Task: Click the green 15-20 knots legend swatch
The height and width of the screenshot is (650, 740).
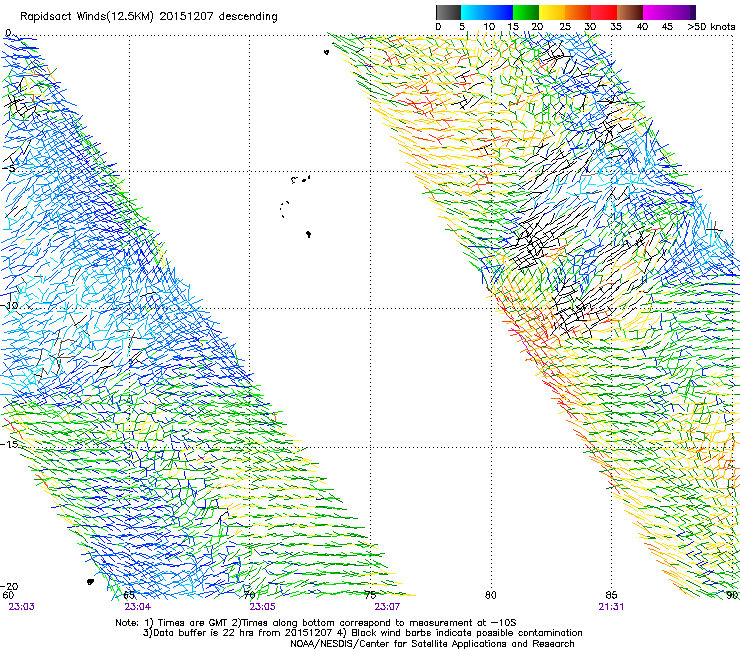Action: (526, 12)
